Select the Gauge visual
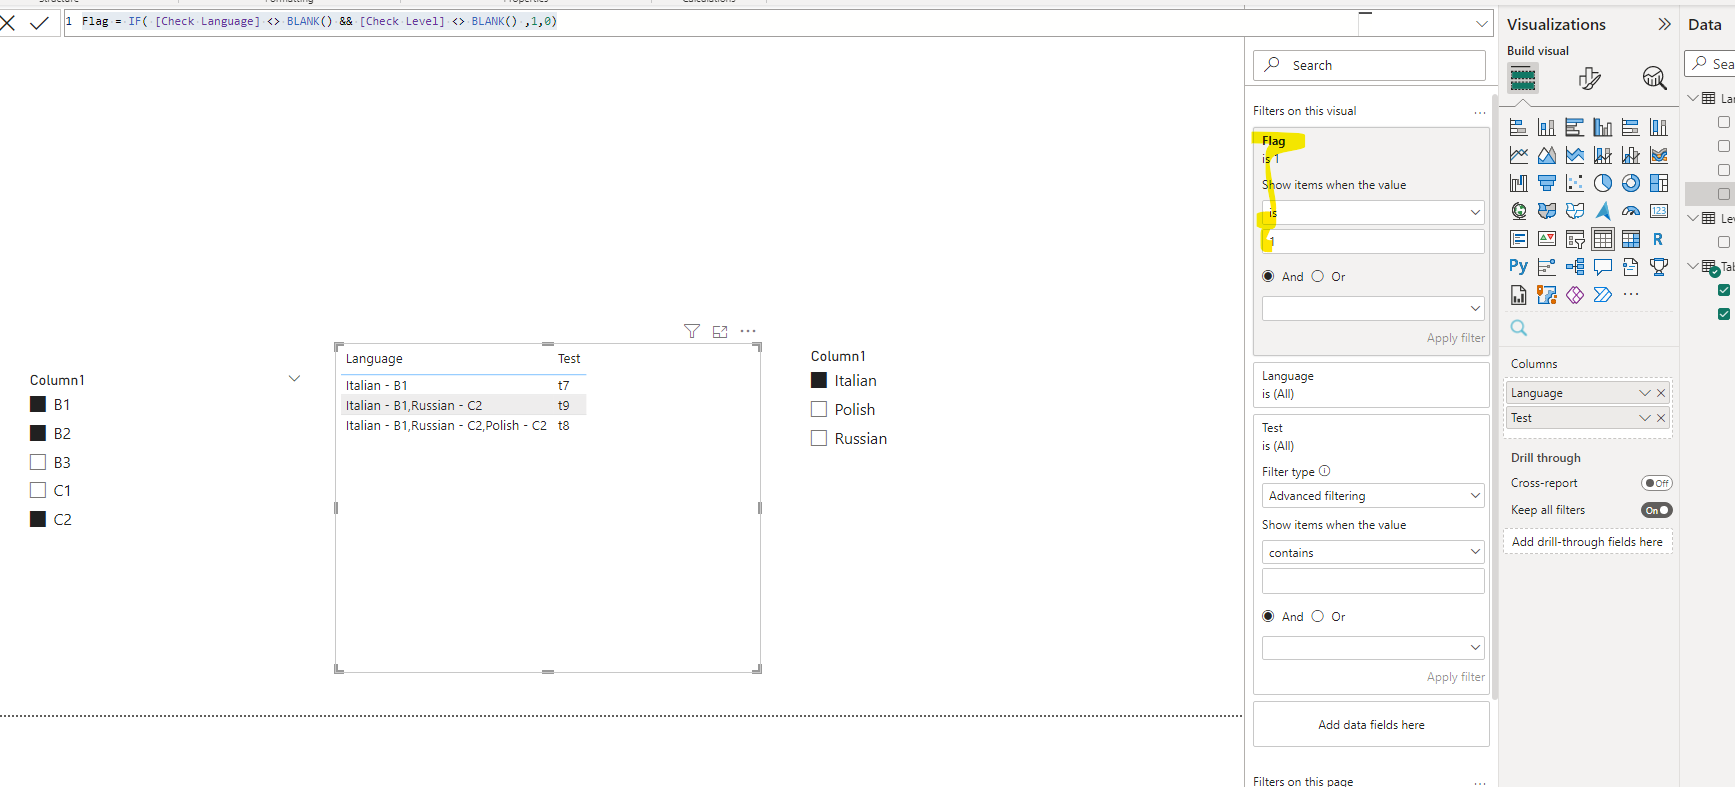Viewport: 1735px width, 787px height. (x=1631, y=211)
